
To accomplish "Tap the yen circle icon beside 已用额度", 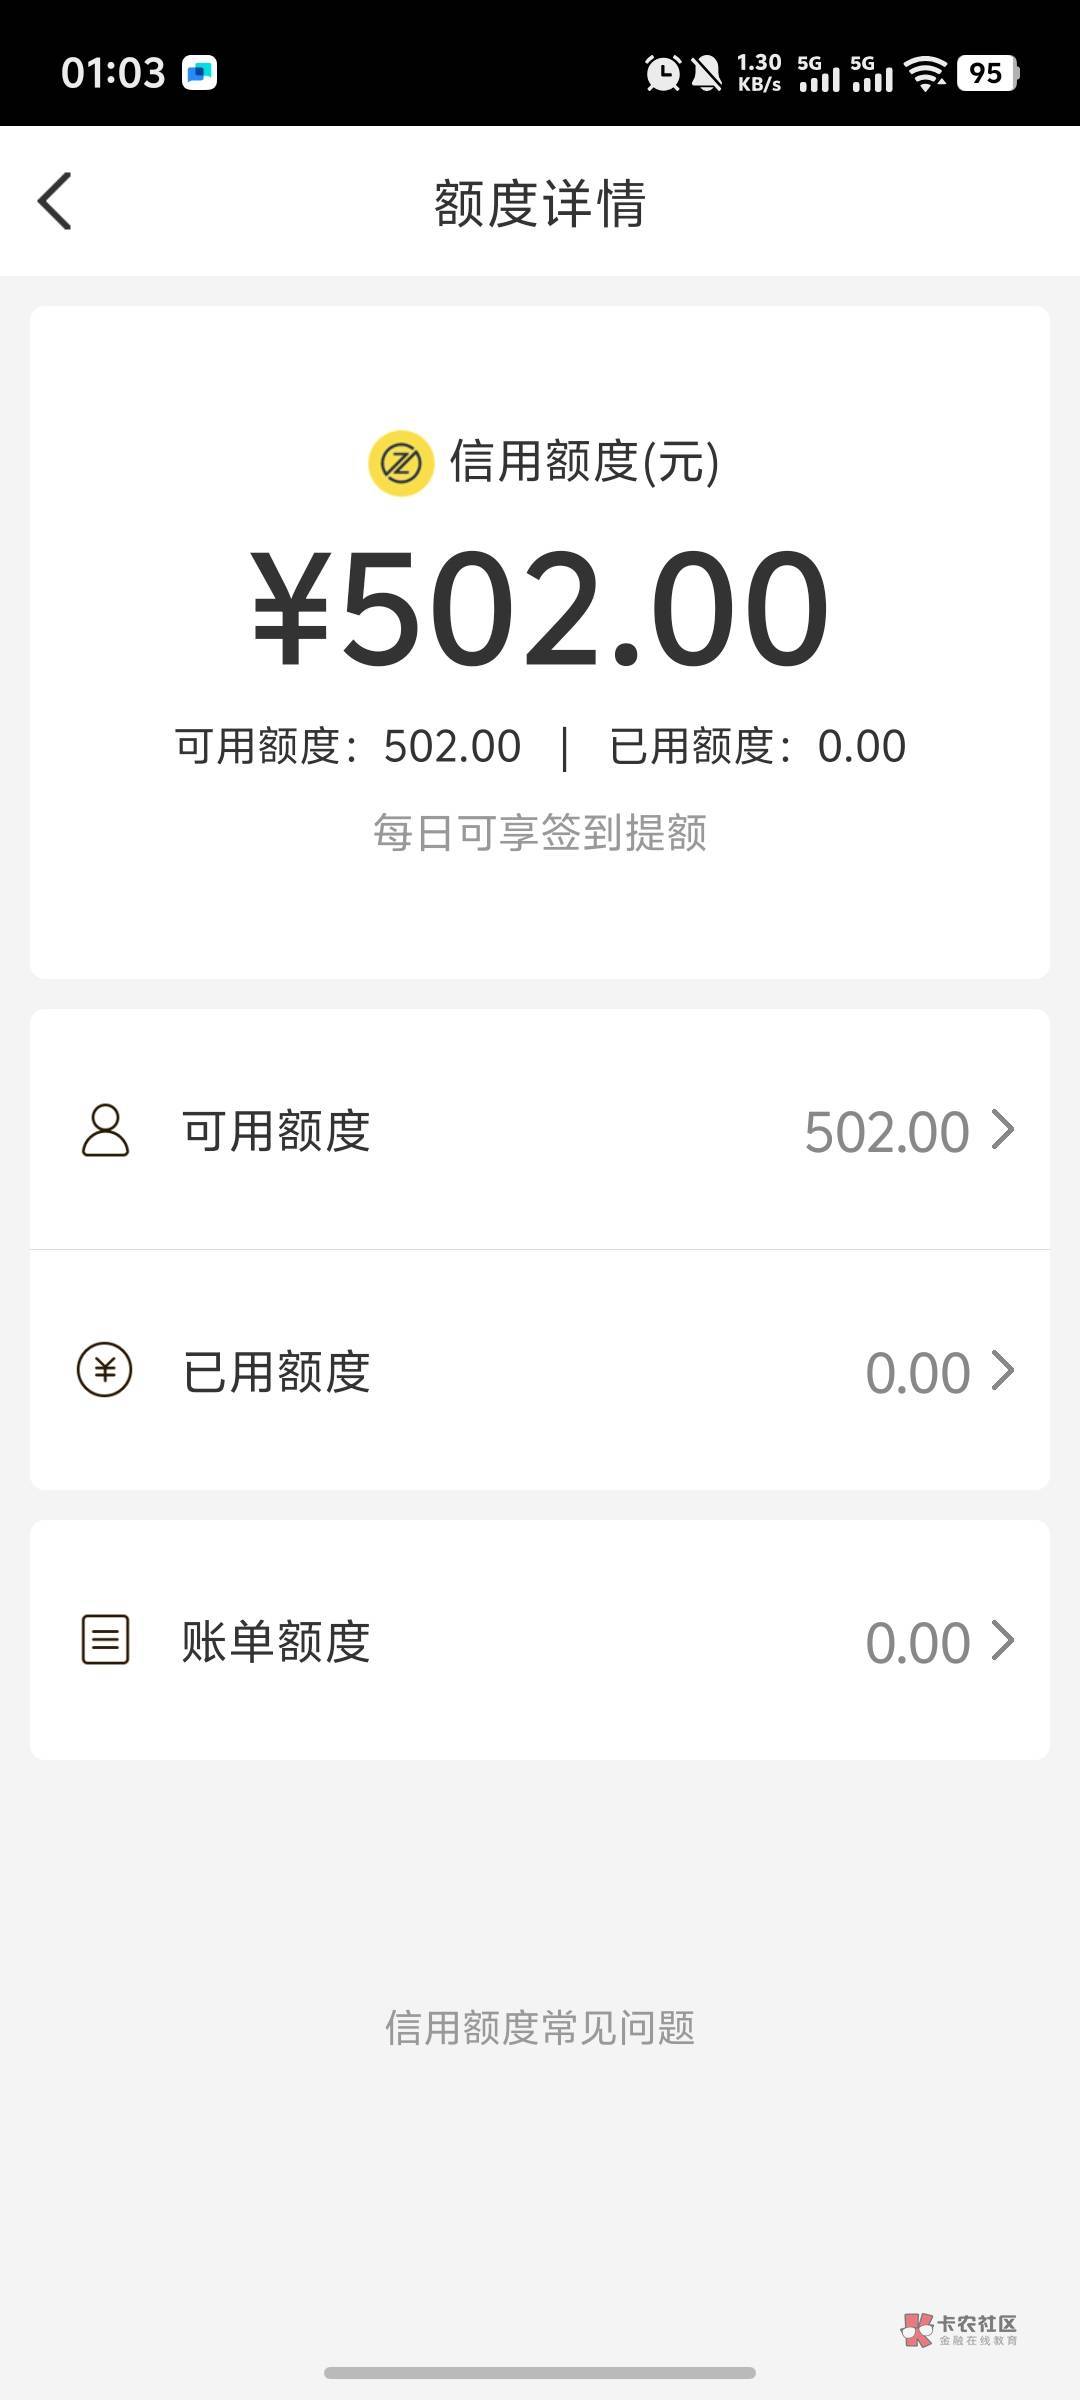I will coord(105,1370).
